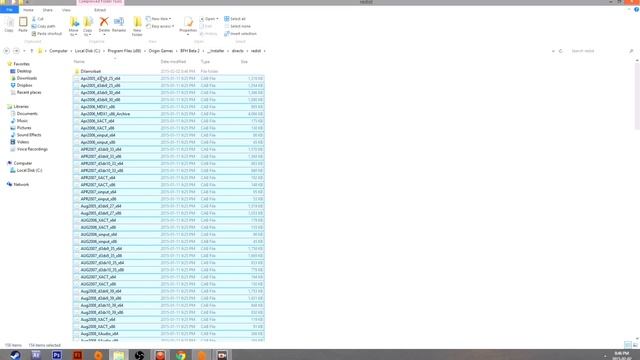Open the Delete dropdown arrow

pyautogui.click(x=104, y=35)
